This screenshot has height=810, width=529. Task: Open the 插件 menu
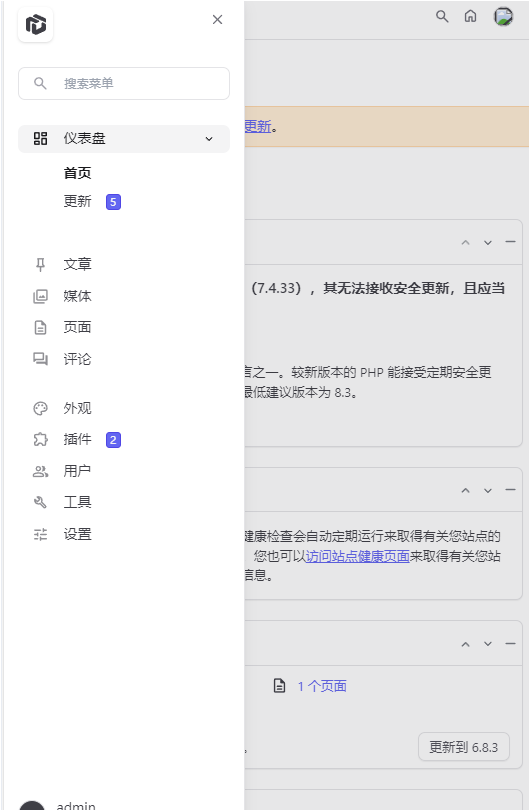(x=77, y=439)
